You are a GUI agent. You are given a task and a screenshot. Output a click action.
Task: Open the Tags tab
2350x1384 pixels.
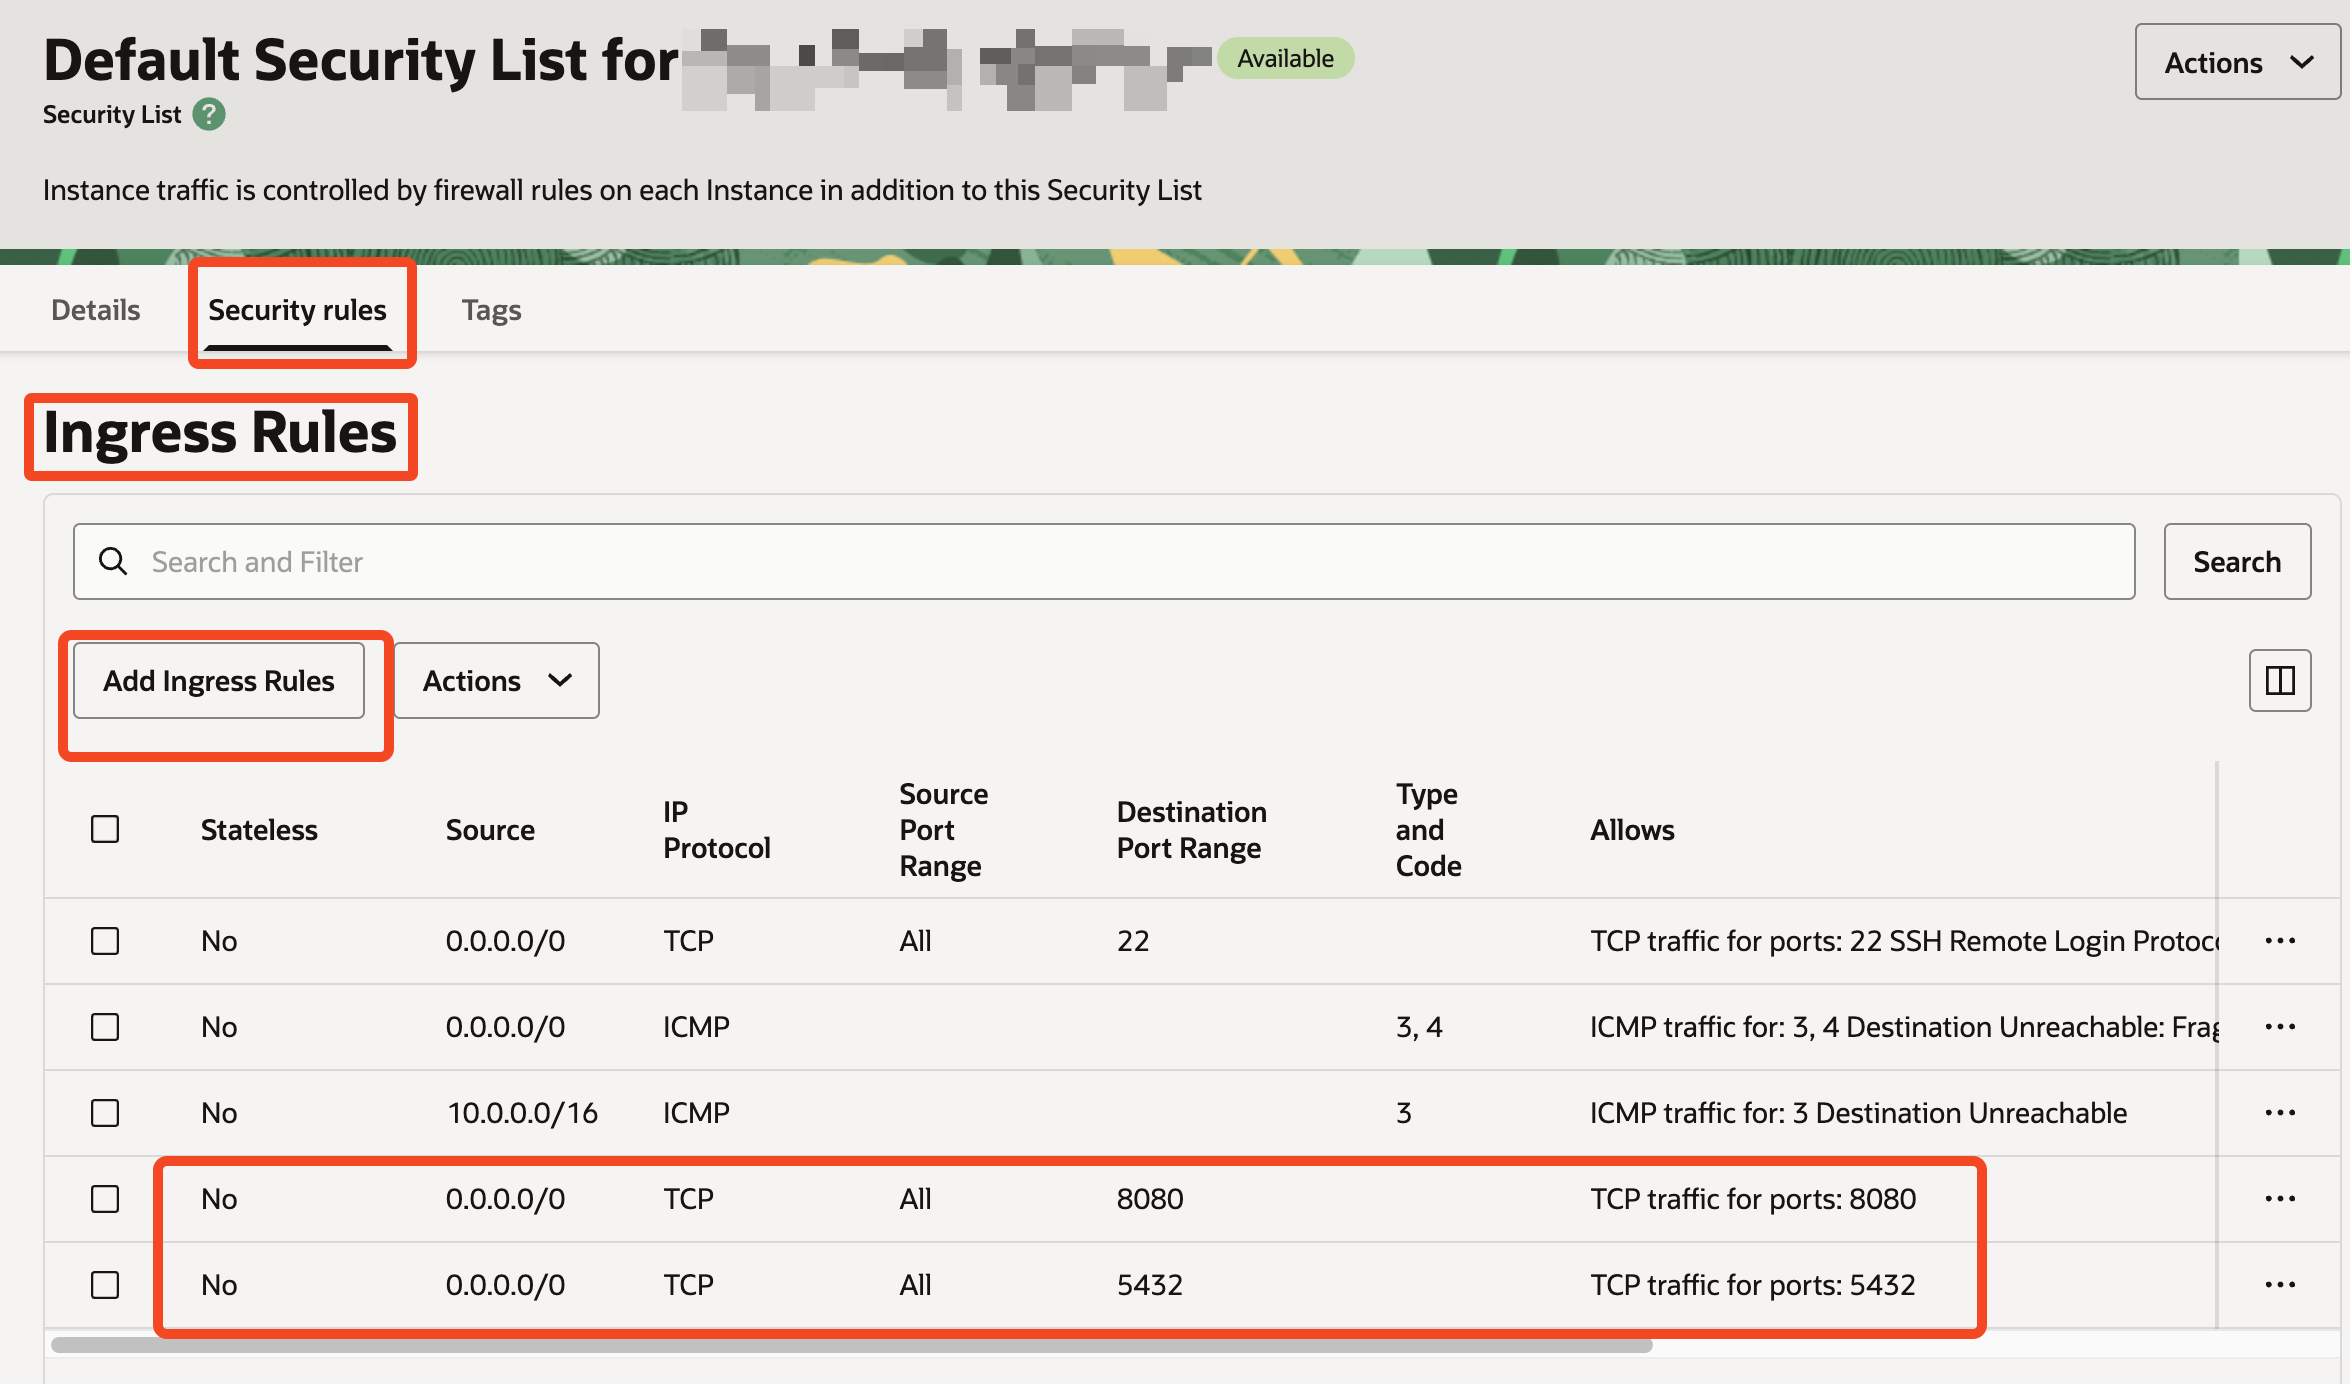tap(491, 310)
